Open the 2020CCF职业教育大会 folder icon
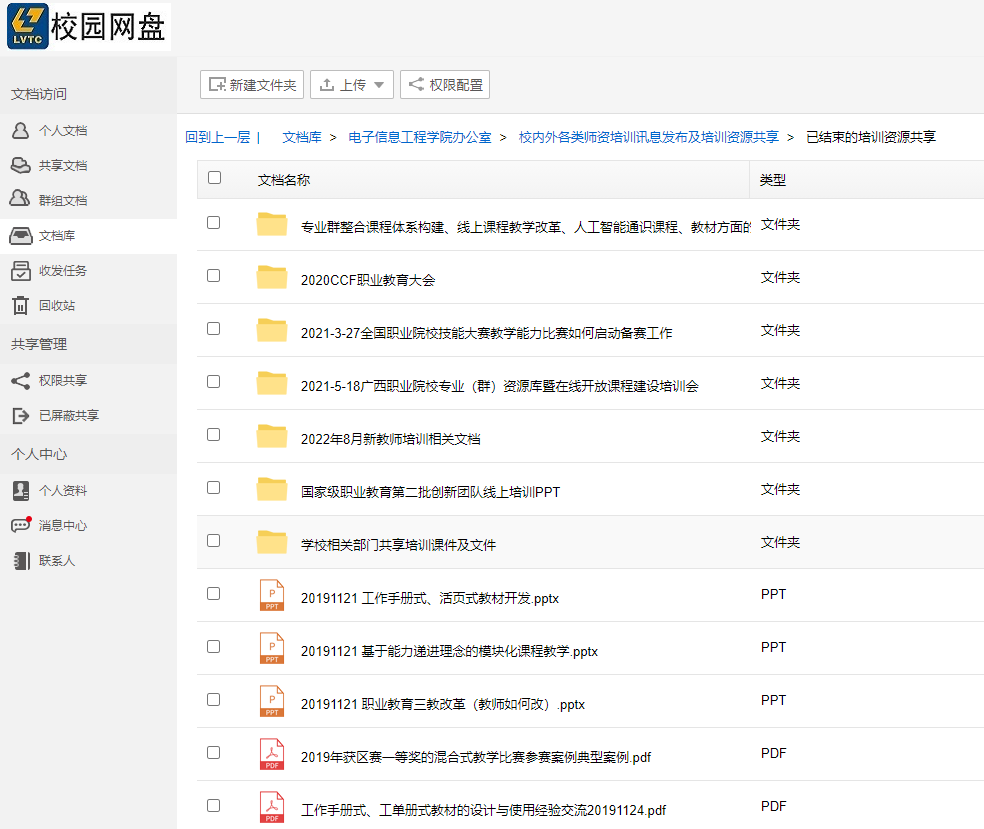Screen dimensions: 984x829 [272, 278]
